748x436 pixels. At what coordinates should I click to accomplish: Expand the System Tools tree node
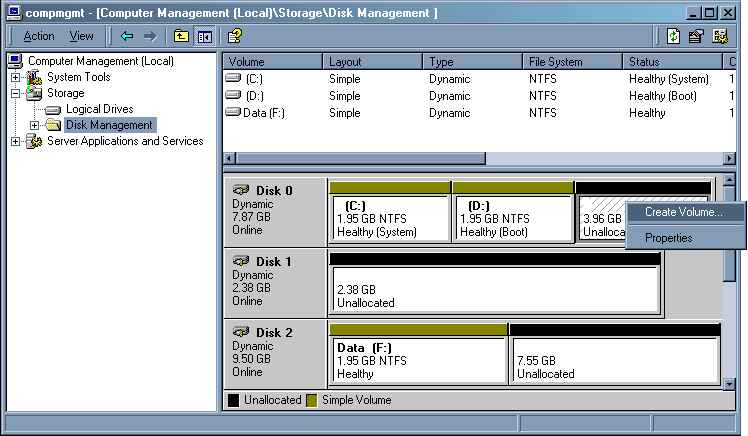pyautogui.click(x=15, y=77)
